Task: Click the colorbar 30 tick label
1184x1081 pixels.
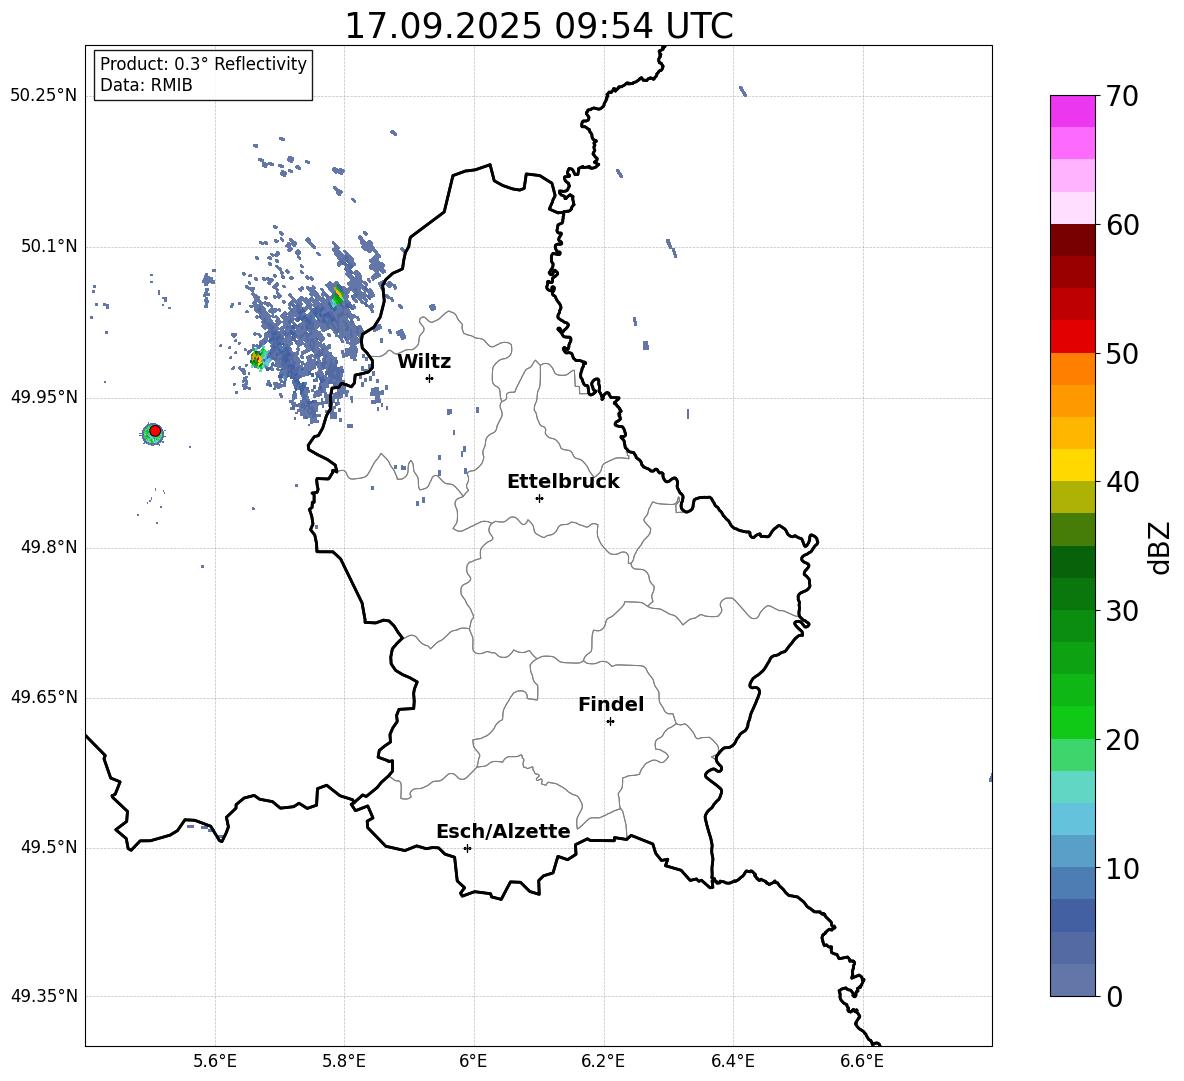Action: [x=1123, y=610]
